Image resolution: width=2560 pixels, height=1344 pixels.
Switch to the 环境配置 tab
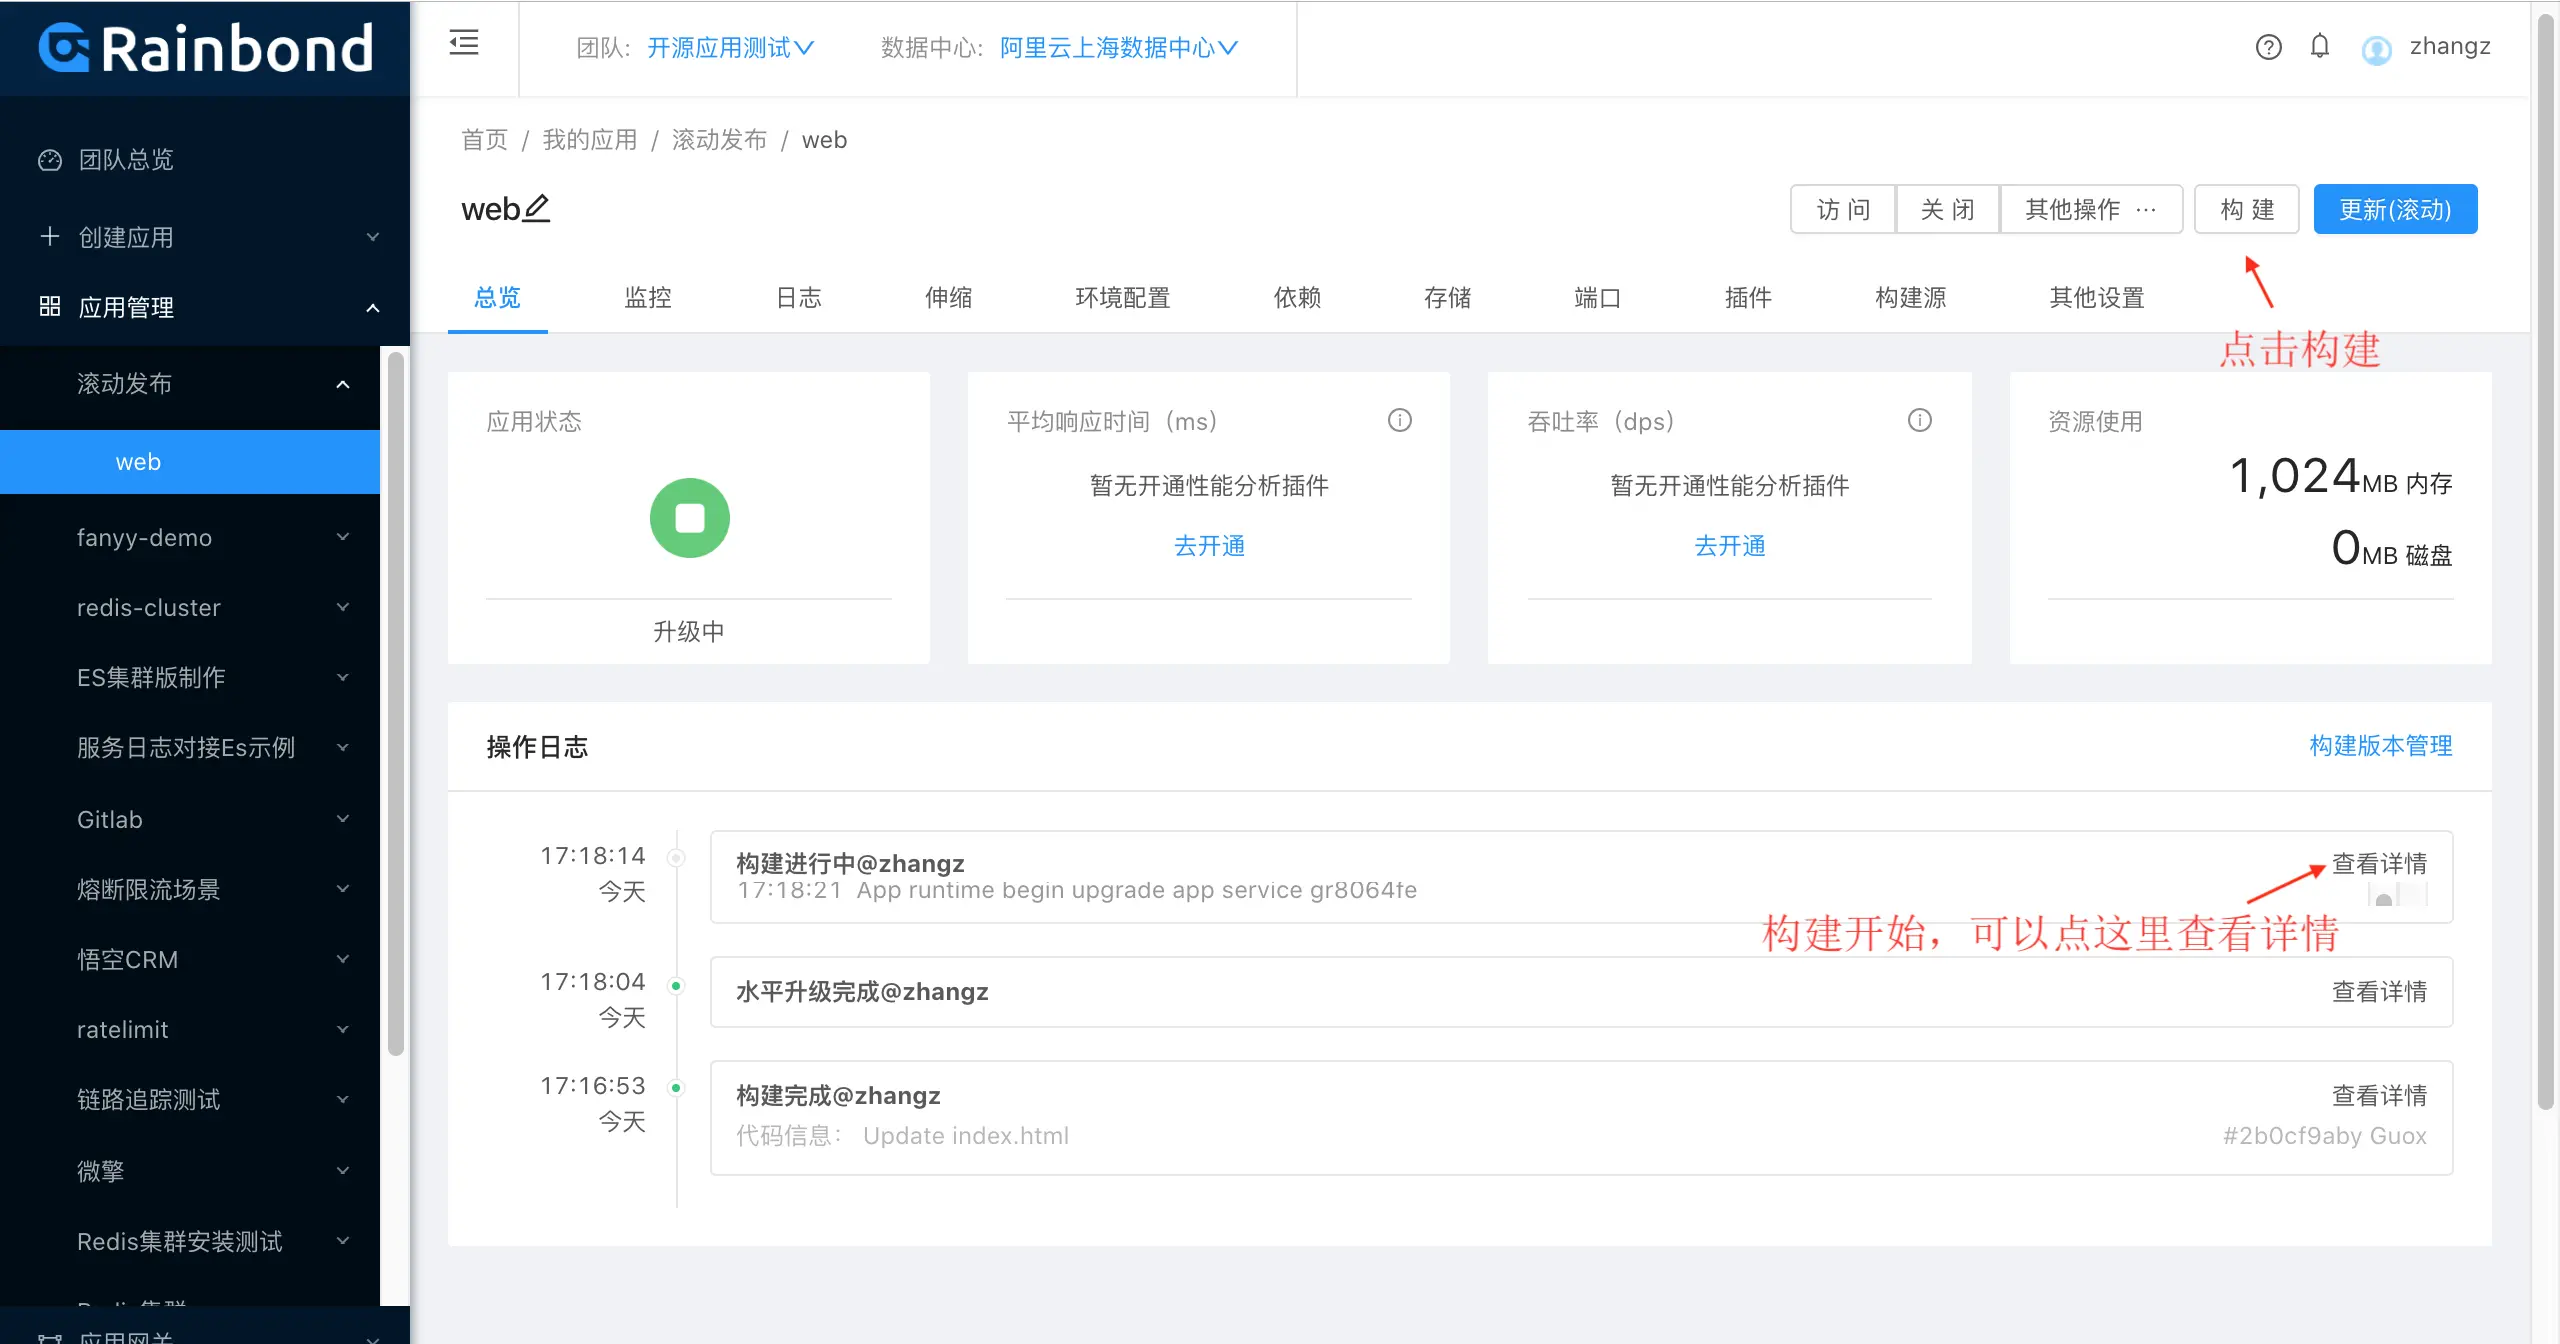pyautogui.click(x=1122, y=297)
